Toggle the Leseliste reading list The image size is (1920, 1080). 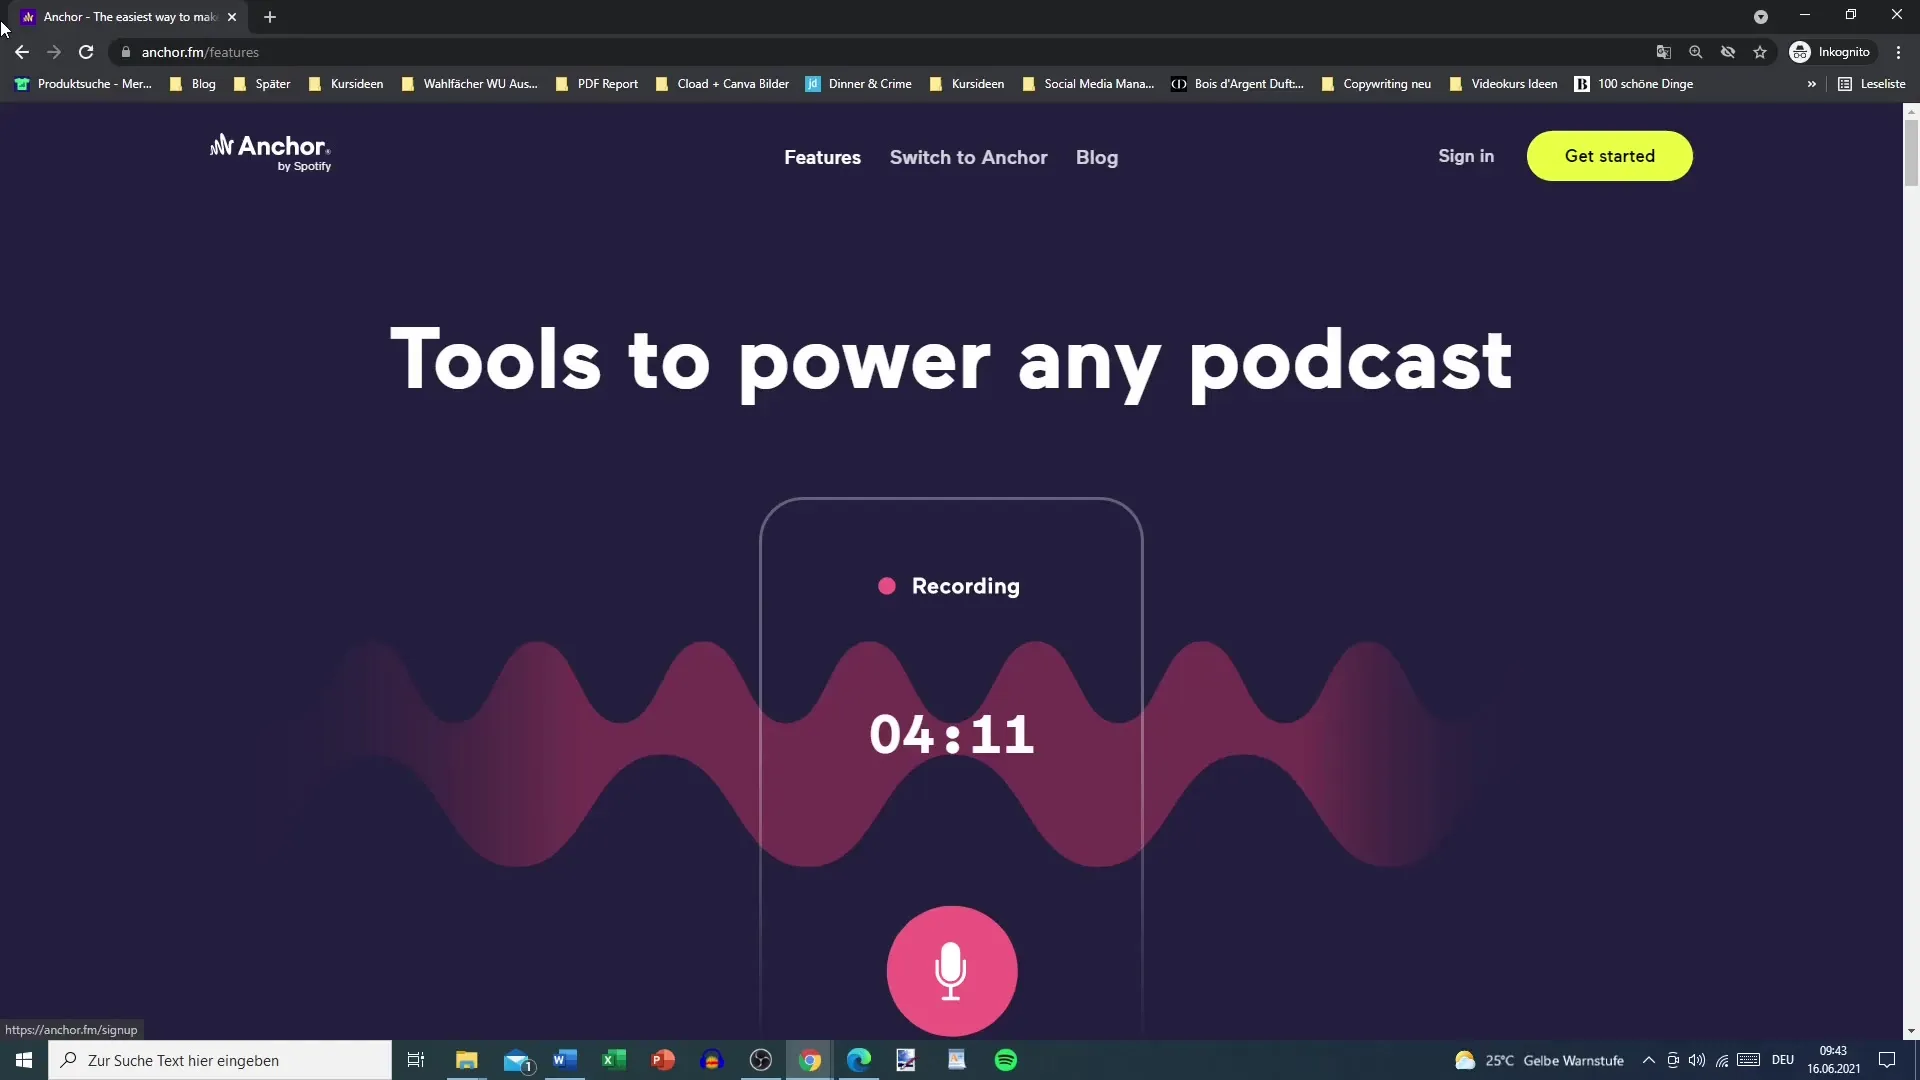[1875, 83]
